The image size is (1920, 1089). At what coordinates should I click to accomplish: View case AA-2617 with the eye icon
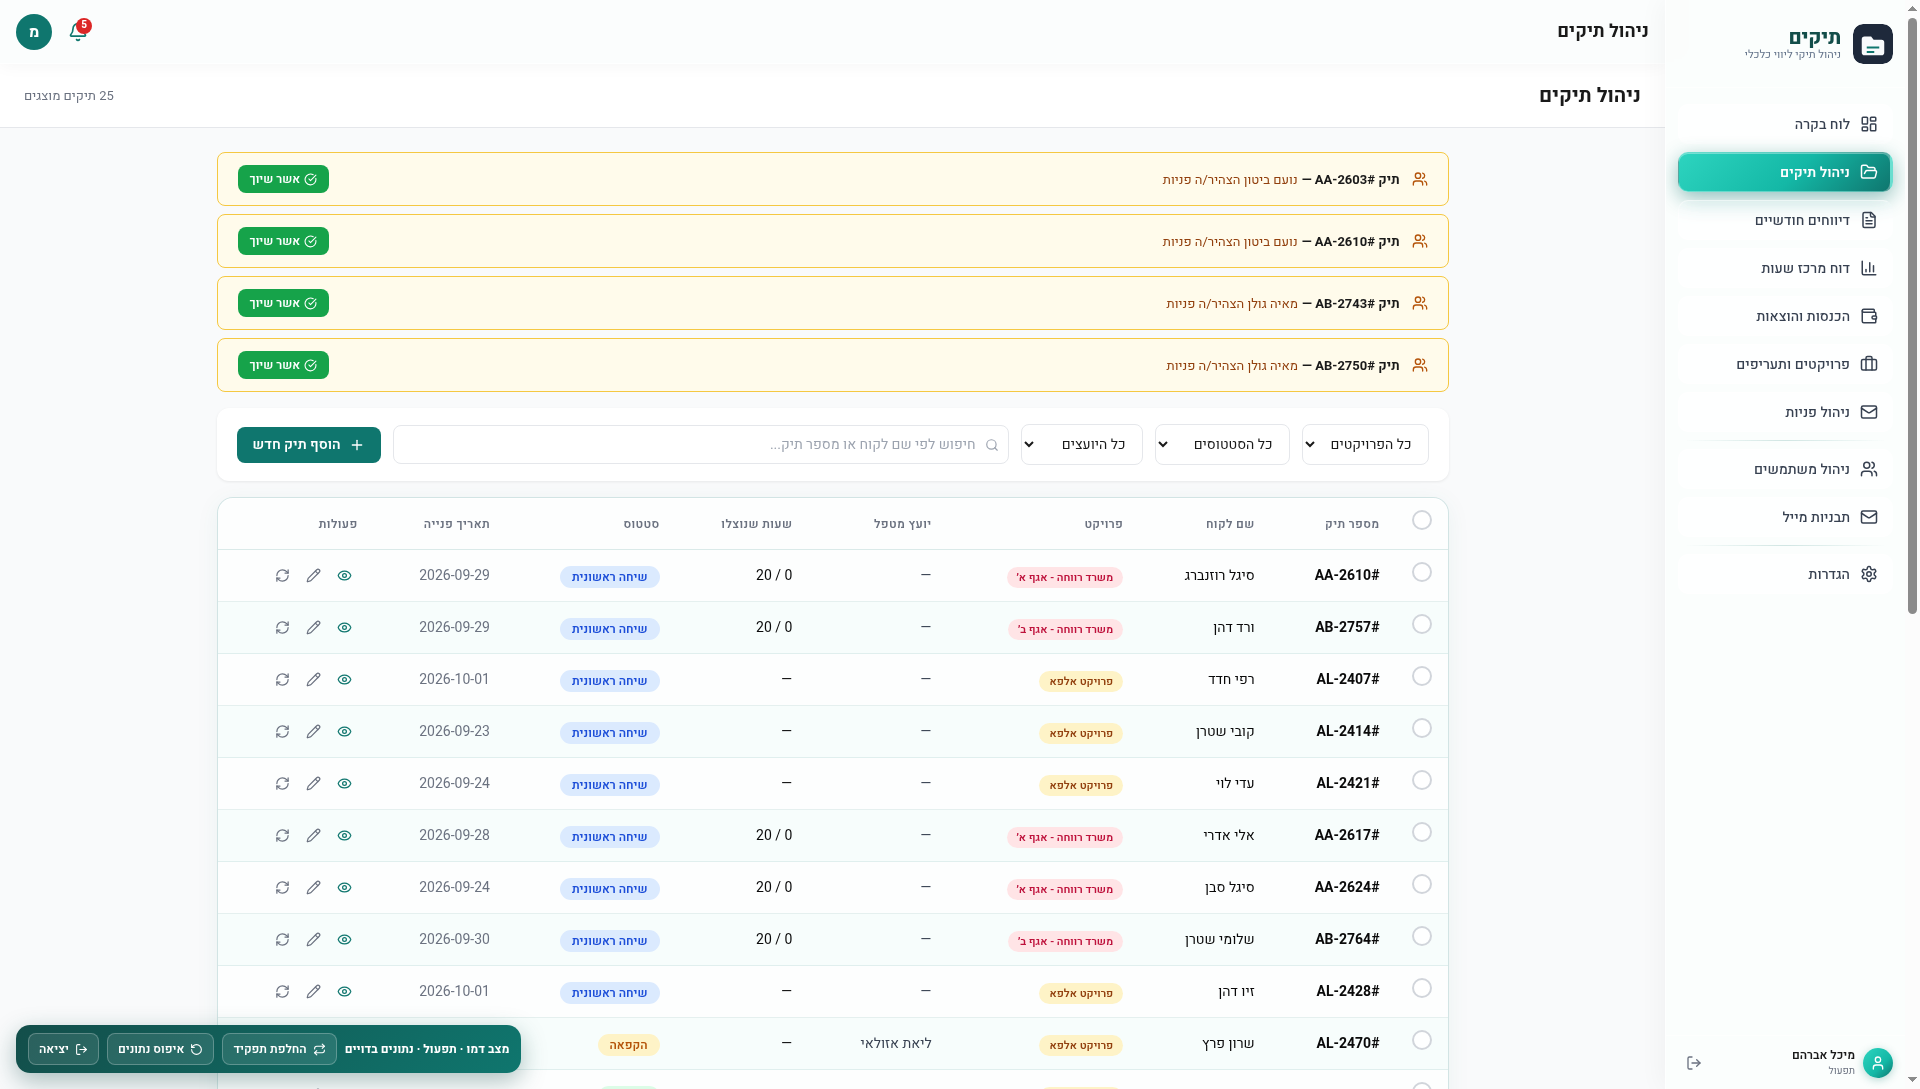pos(345,836)
